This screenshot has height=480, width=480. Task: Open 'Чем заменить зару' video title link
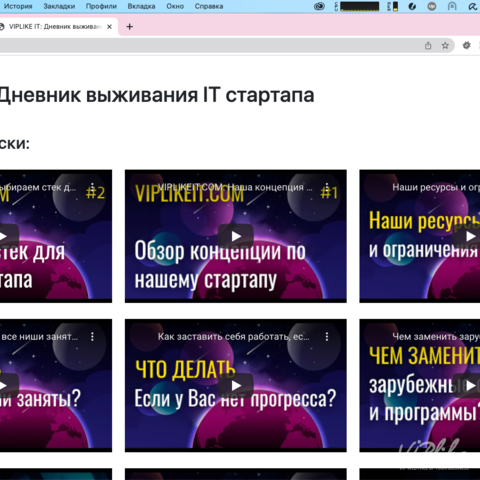[x=436, y=337]
